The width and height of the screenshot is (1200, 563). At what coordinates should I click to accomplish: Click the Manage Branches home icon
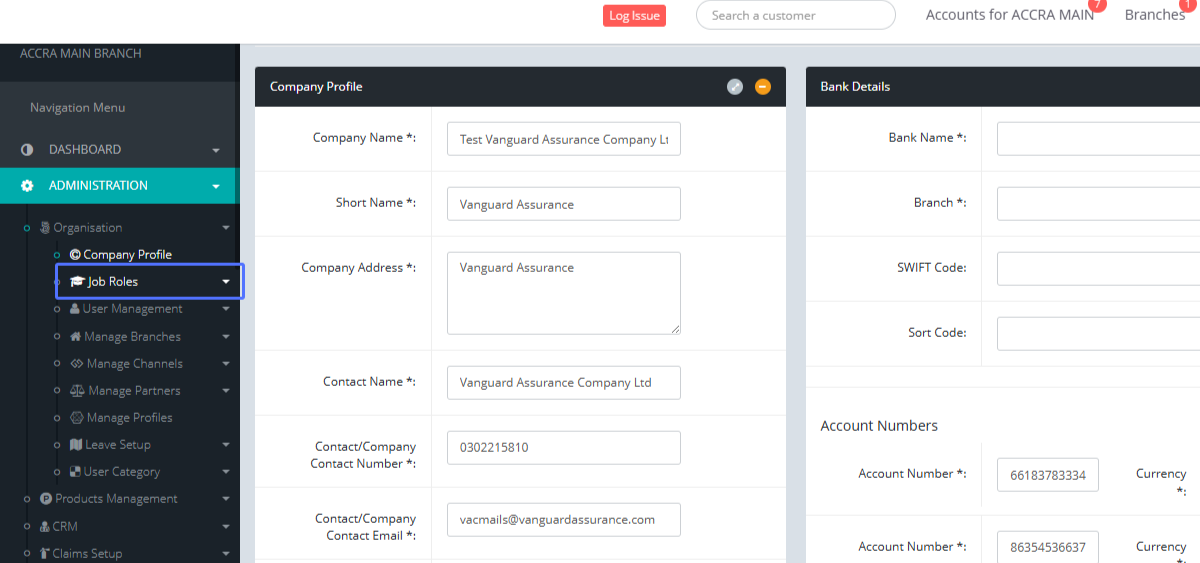click(x=75, y=337)
